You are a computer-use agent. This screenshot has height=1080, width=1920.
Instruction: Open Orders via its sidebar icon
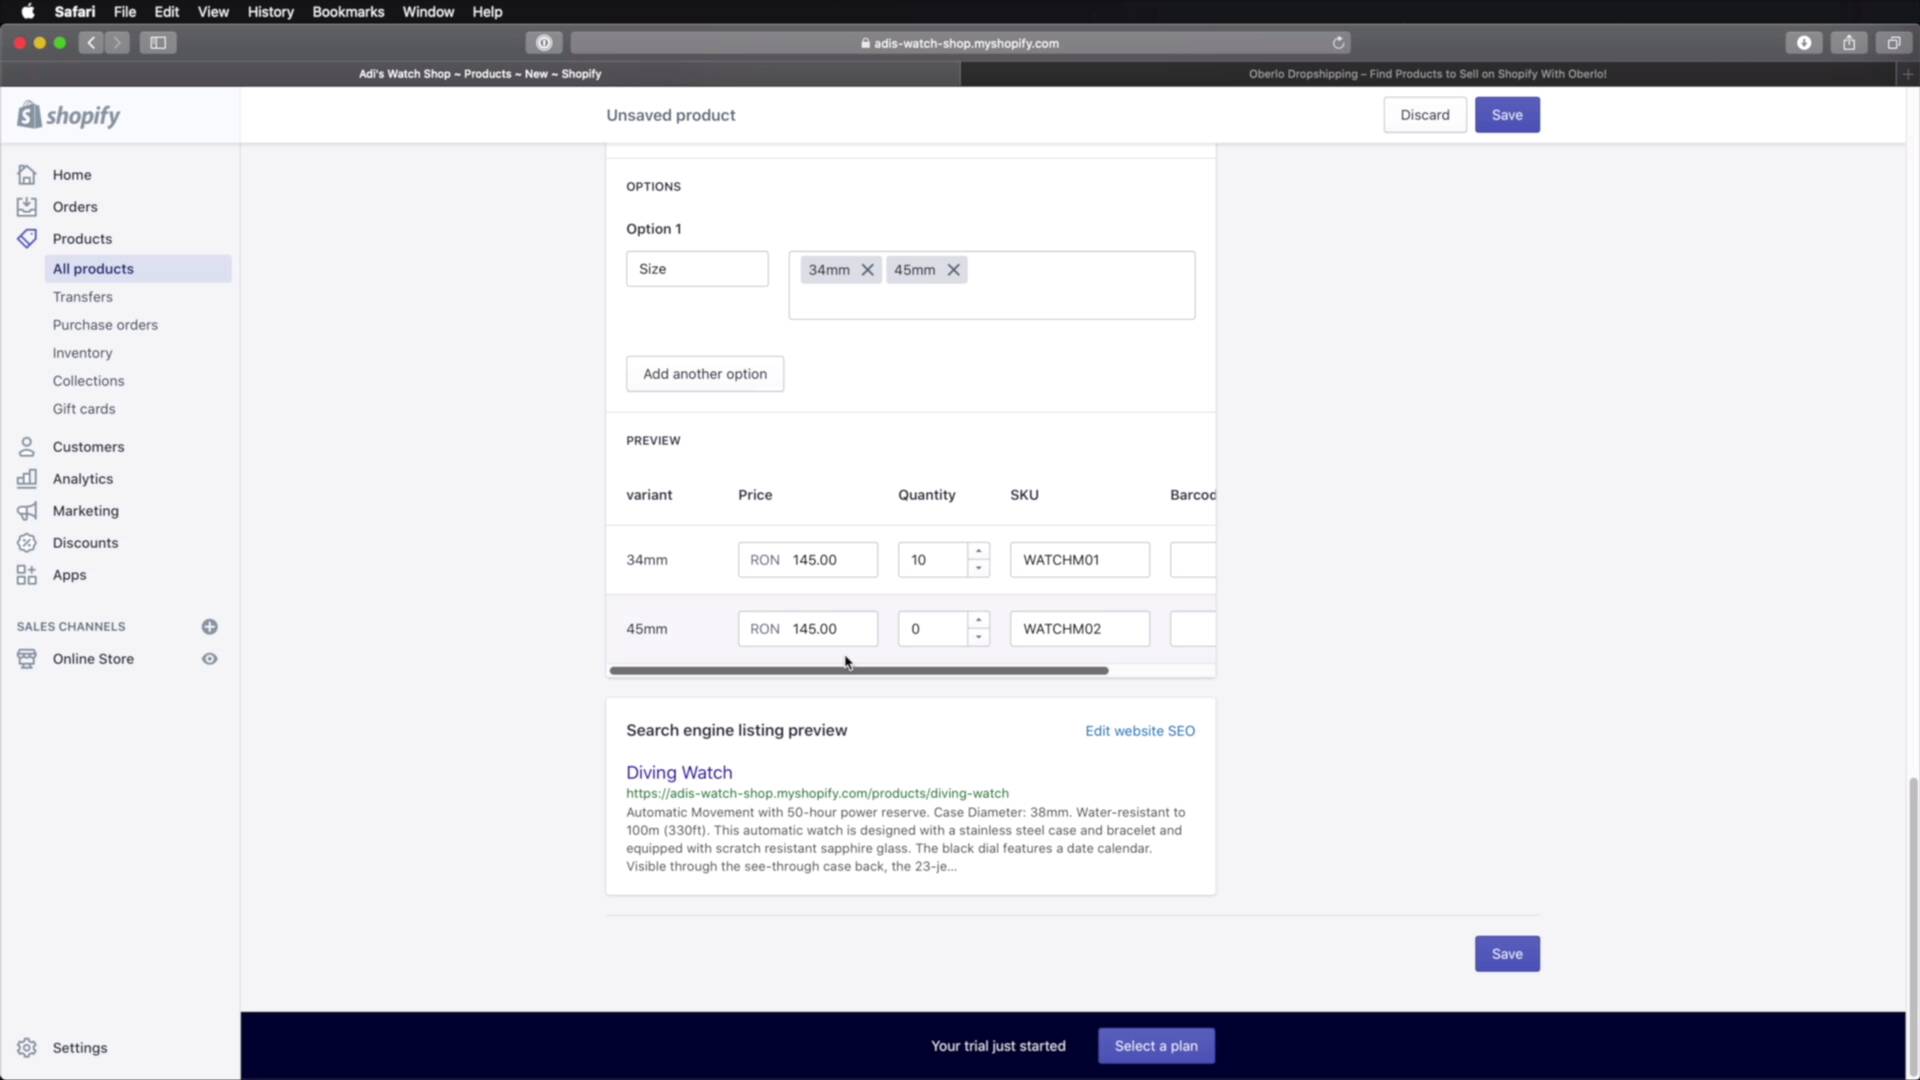(27, 207)
